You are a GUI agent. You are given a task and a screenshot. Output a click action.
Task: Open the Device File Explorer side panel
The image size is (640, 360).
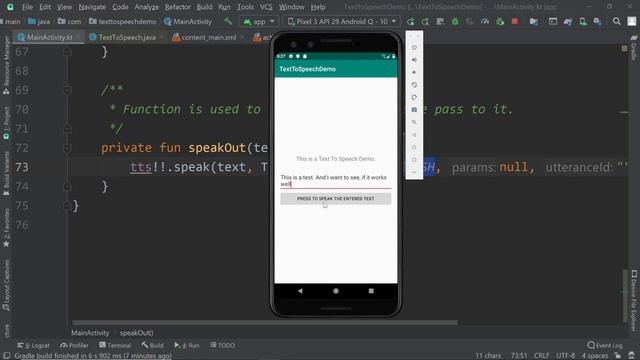click(634, 300)
